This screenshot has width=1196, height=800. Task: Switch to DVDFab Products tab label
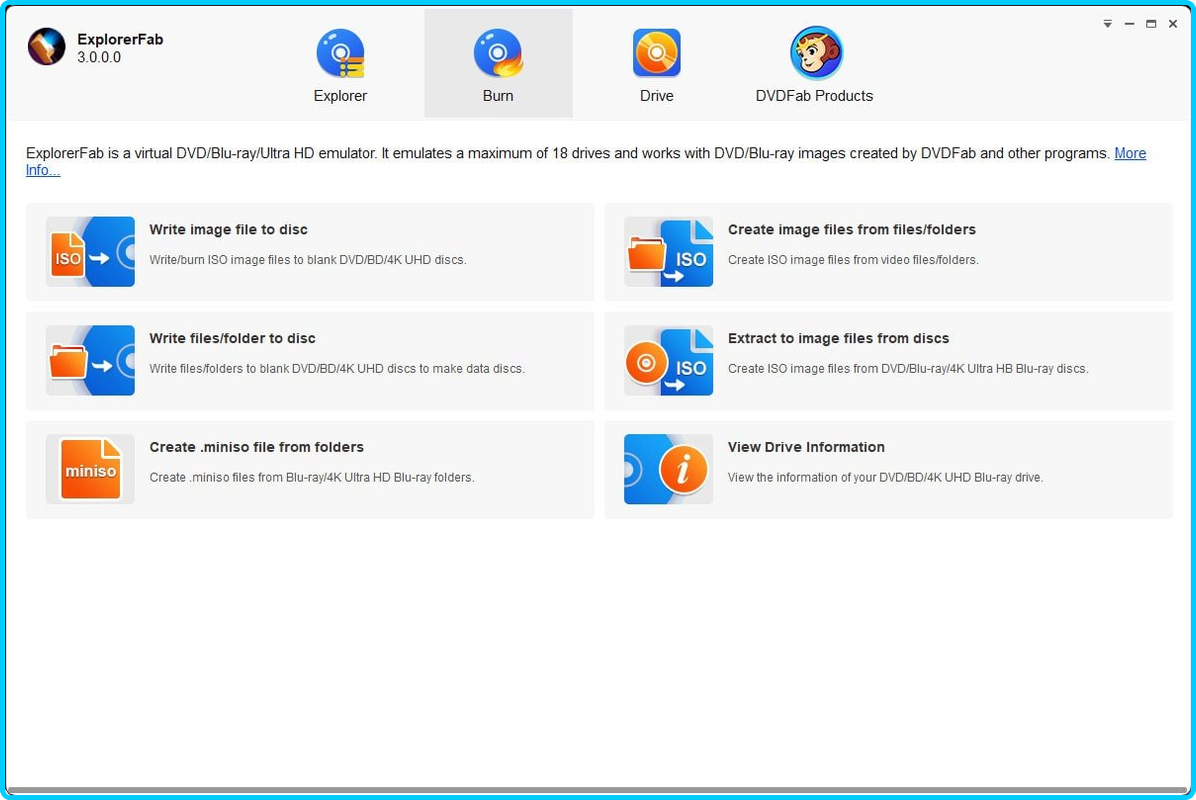(815, 96)
